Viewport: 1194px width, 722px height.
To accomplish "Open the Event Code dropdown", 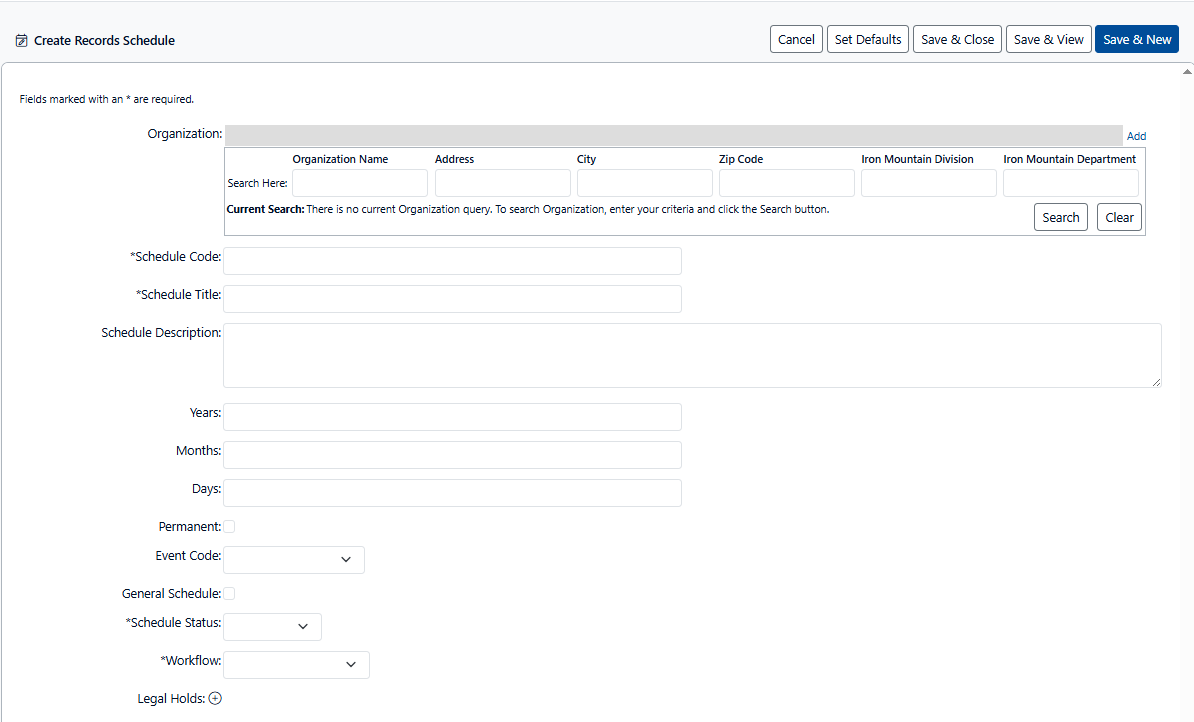I will [294, 560].
